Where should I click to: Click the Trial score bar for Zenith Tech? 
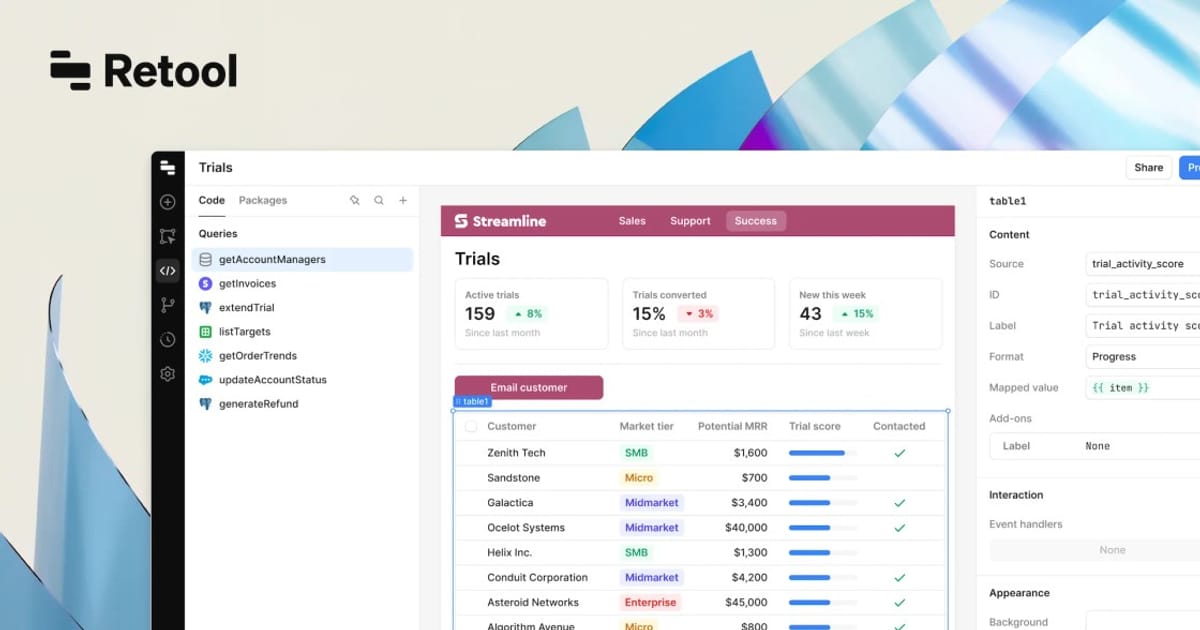(823, 453)
